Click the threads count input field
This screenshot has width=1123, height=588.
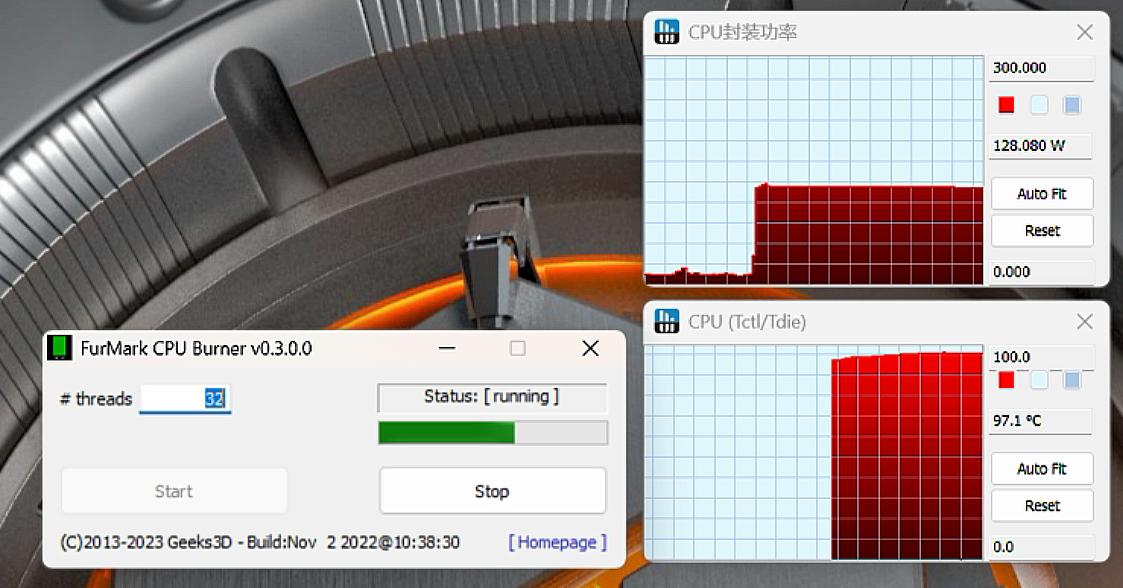click(185, 398)
